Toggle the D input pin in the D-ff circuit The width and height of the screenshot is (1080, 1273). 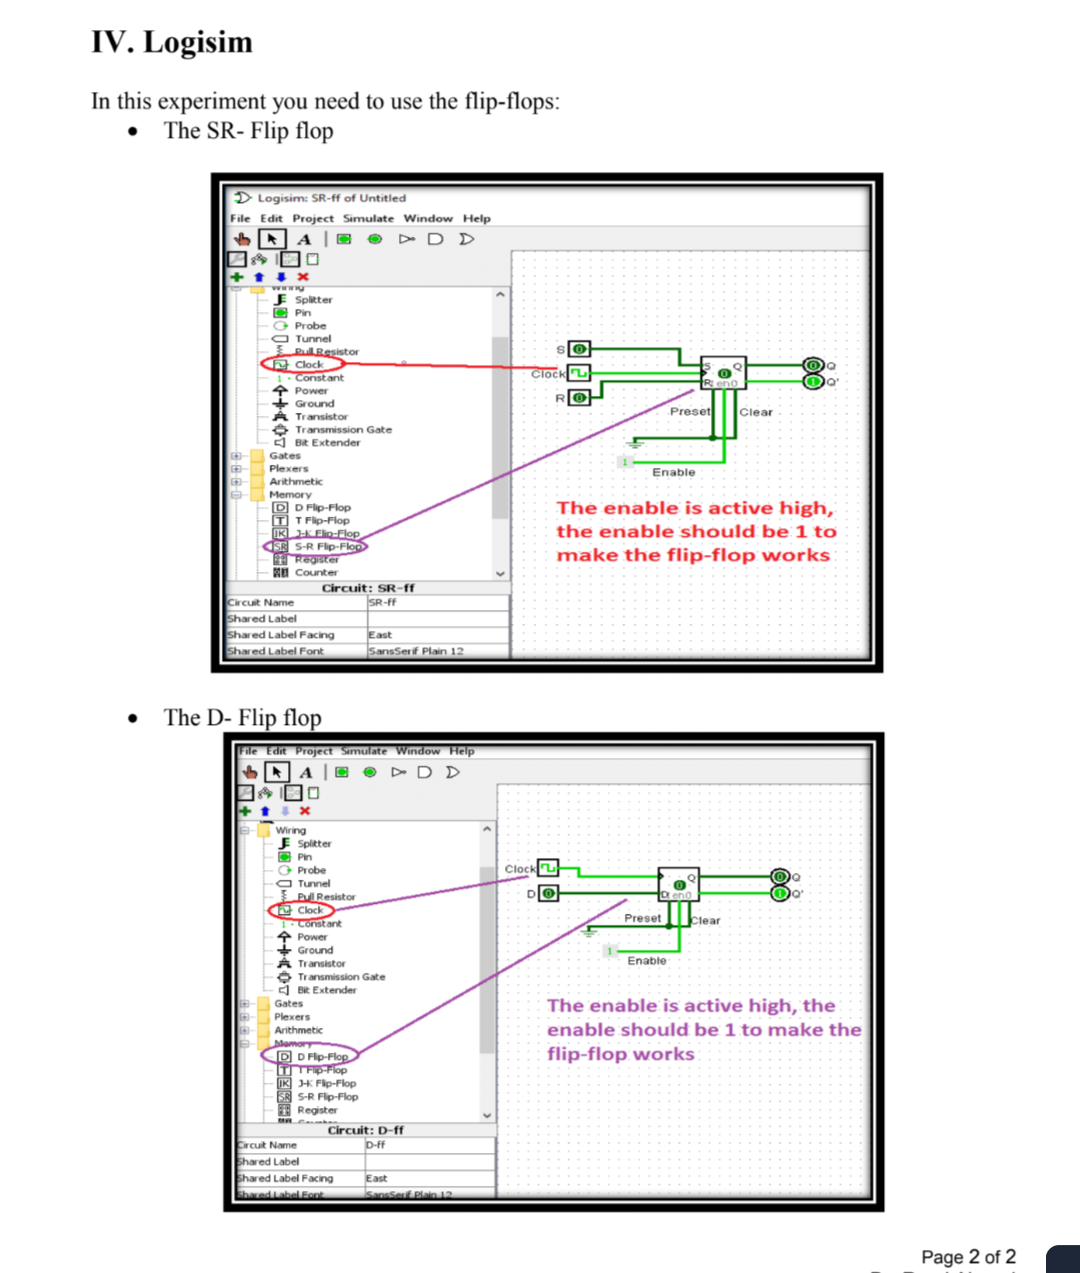tap(548, 892)
